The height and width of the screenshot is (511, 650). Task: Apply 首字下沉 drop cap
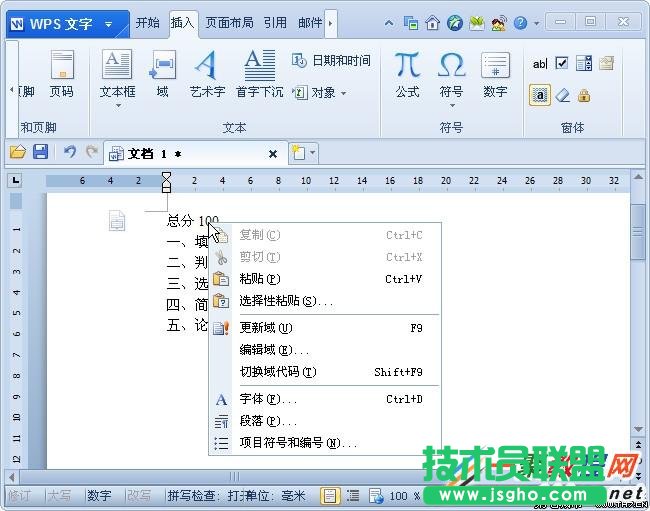click(260, 74)
